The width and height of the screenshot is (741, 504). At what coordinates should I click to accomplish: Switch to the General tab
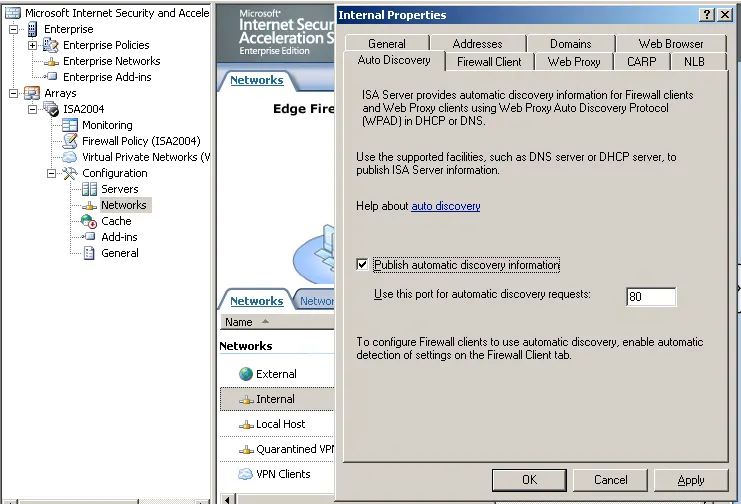pyautogui.click(x=387, y=43)
